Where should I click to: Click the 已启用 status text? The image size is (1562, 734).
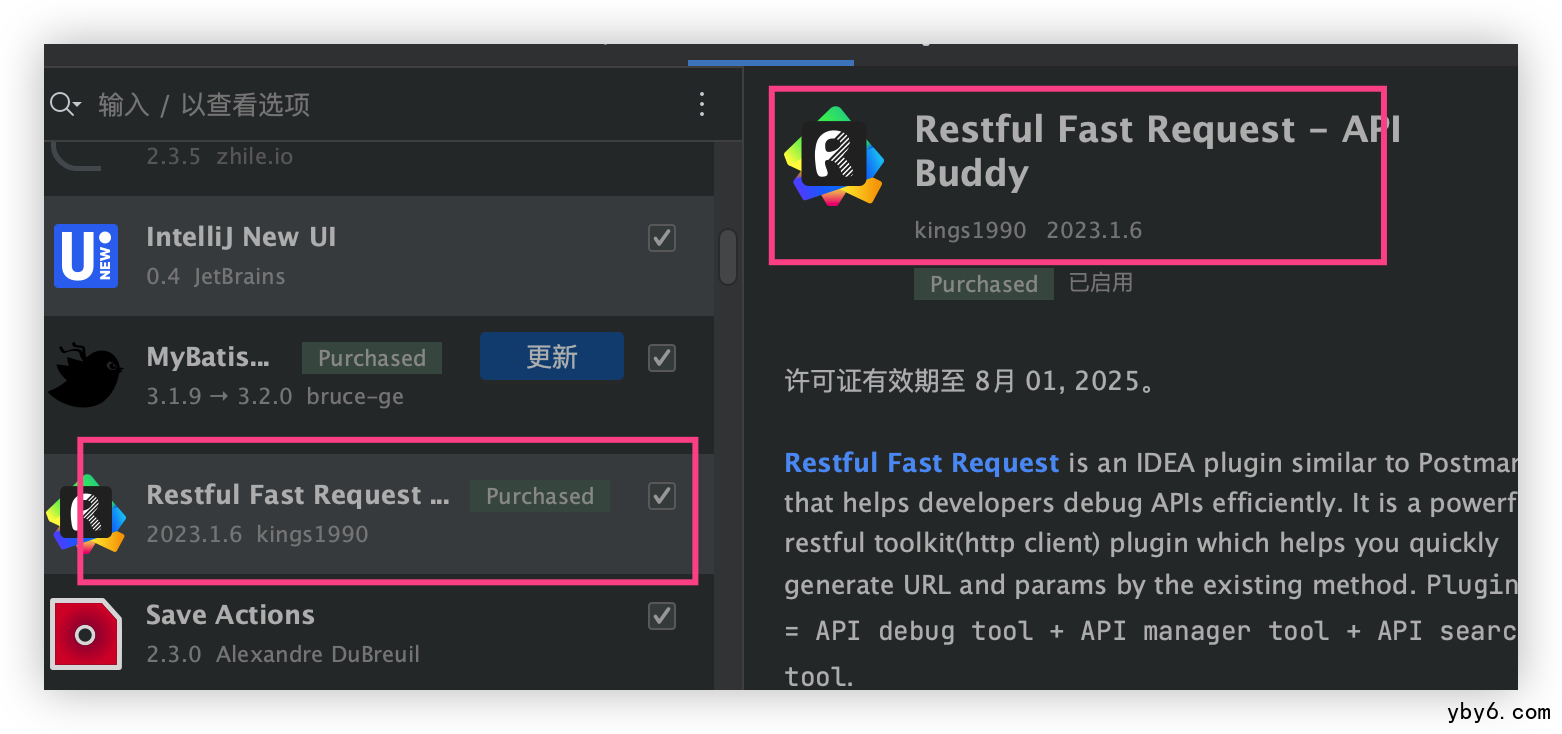pos(1101,283)
